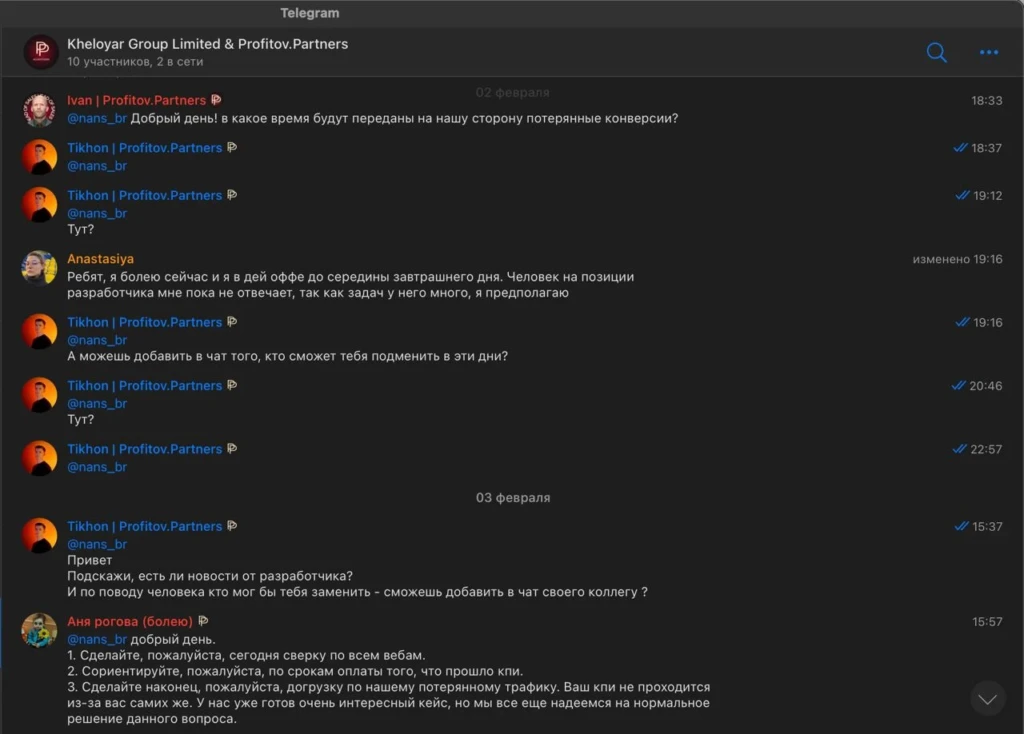
Task: Click the Telegram window title
Action: [x=310, y=12]
